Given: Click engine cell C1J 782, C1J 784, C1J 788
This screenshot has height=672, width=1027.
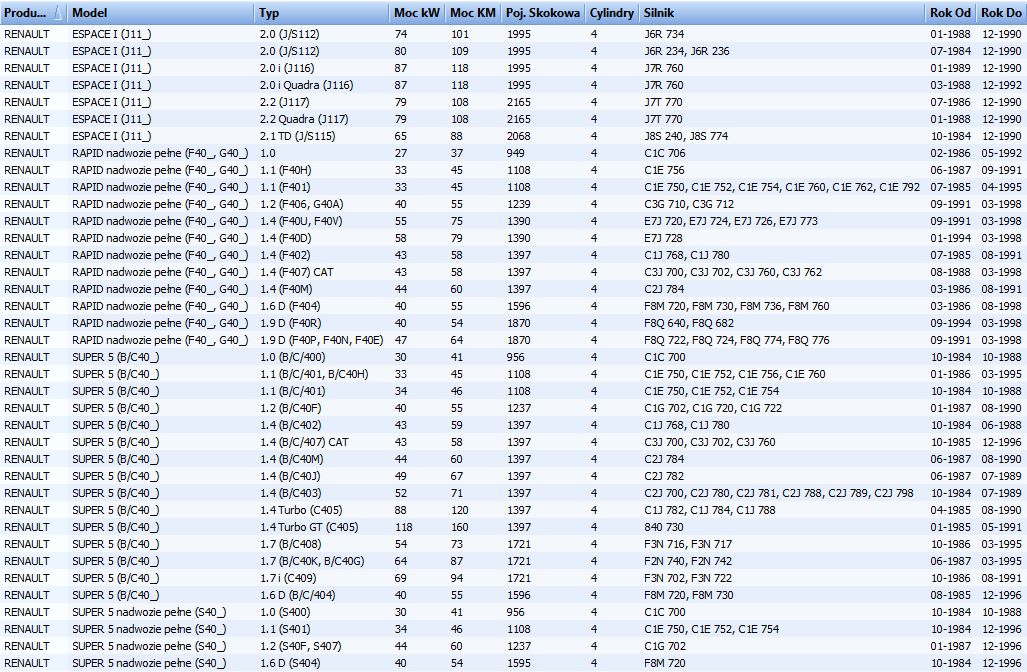Looking at the screenshot, I should click(709, 511).
